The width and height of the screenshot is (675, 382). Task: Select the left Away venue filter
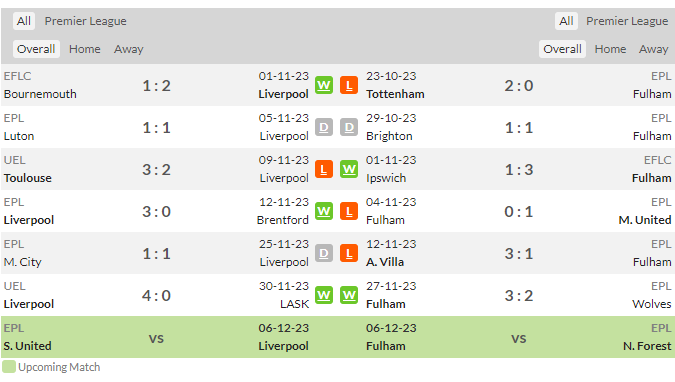128,49
